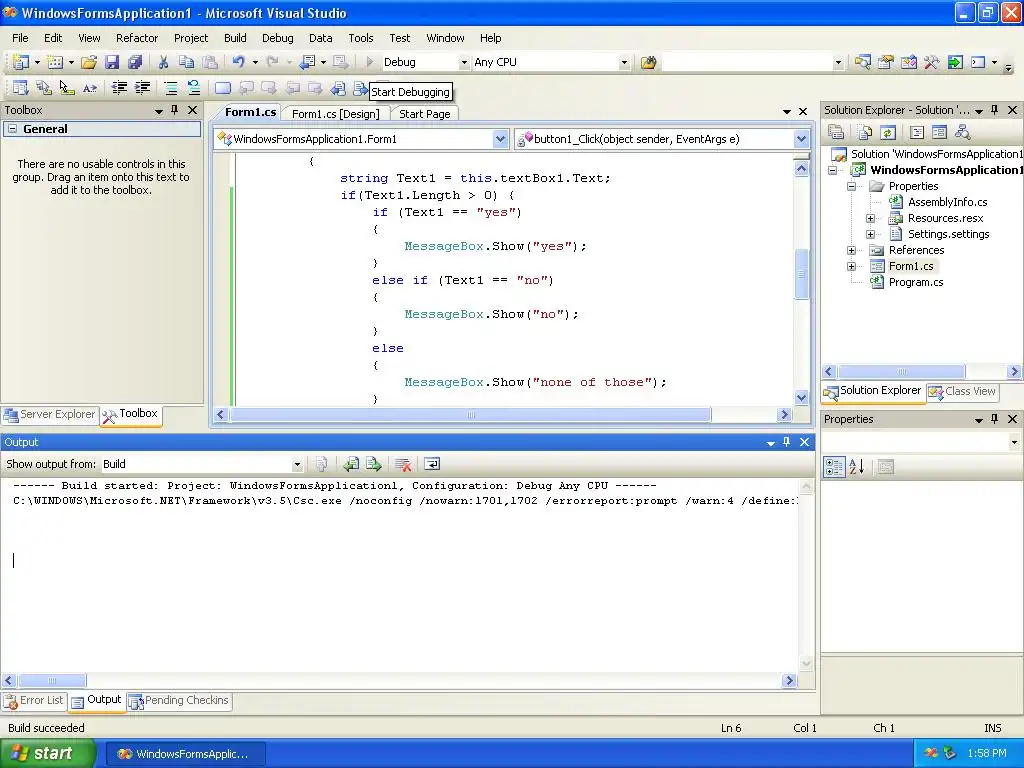Open the Pending Checkins tab

point(180,701)
